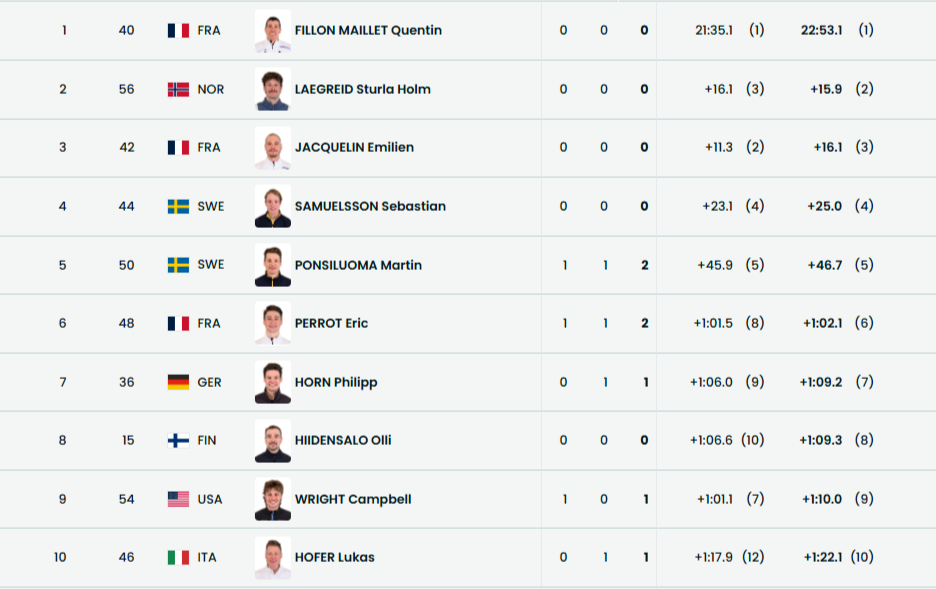The height and width of the screenshot is (589, 936).
Task: Click the HIIDENSALO Olli name link
Action: pos(343,440)
